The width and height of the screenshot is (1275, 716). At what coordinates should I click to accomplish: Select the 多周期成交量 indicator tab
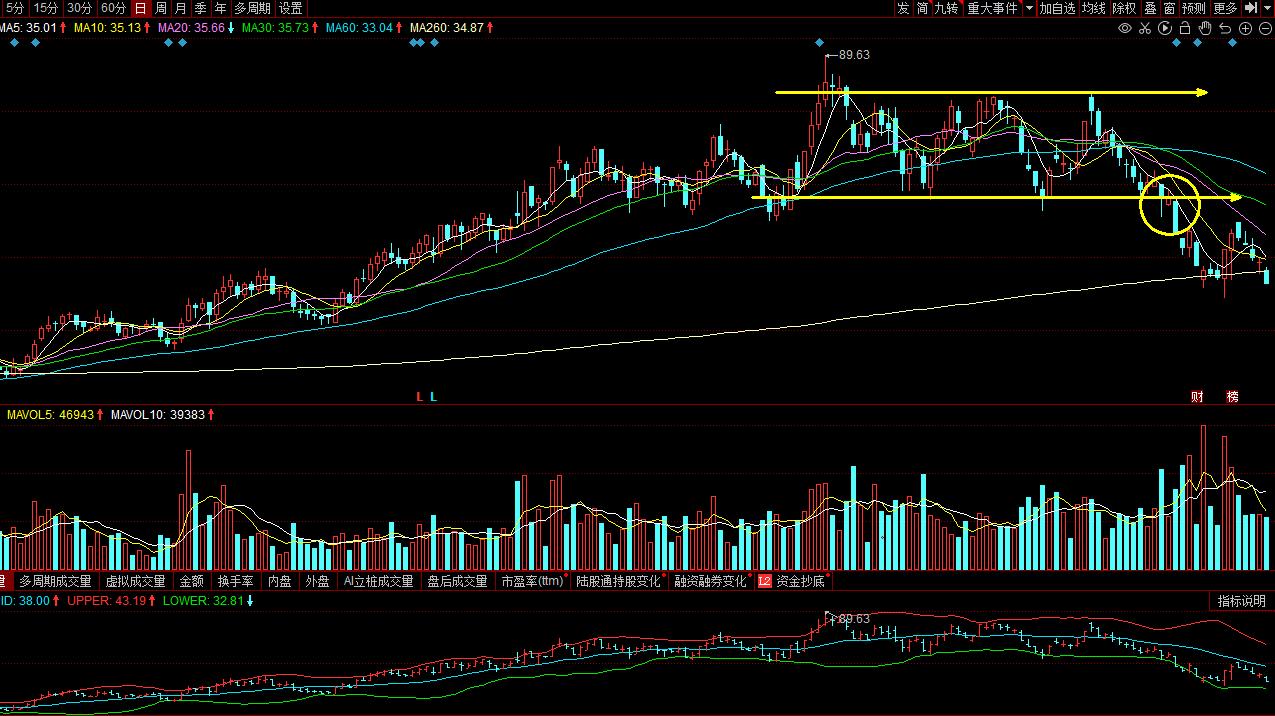54,581
